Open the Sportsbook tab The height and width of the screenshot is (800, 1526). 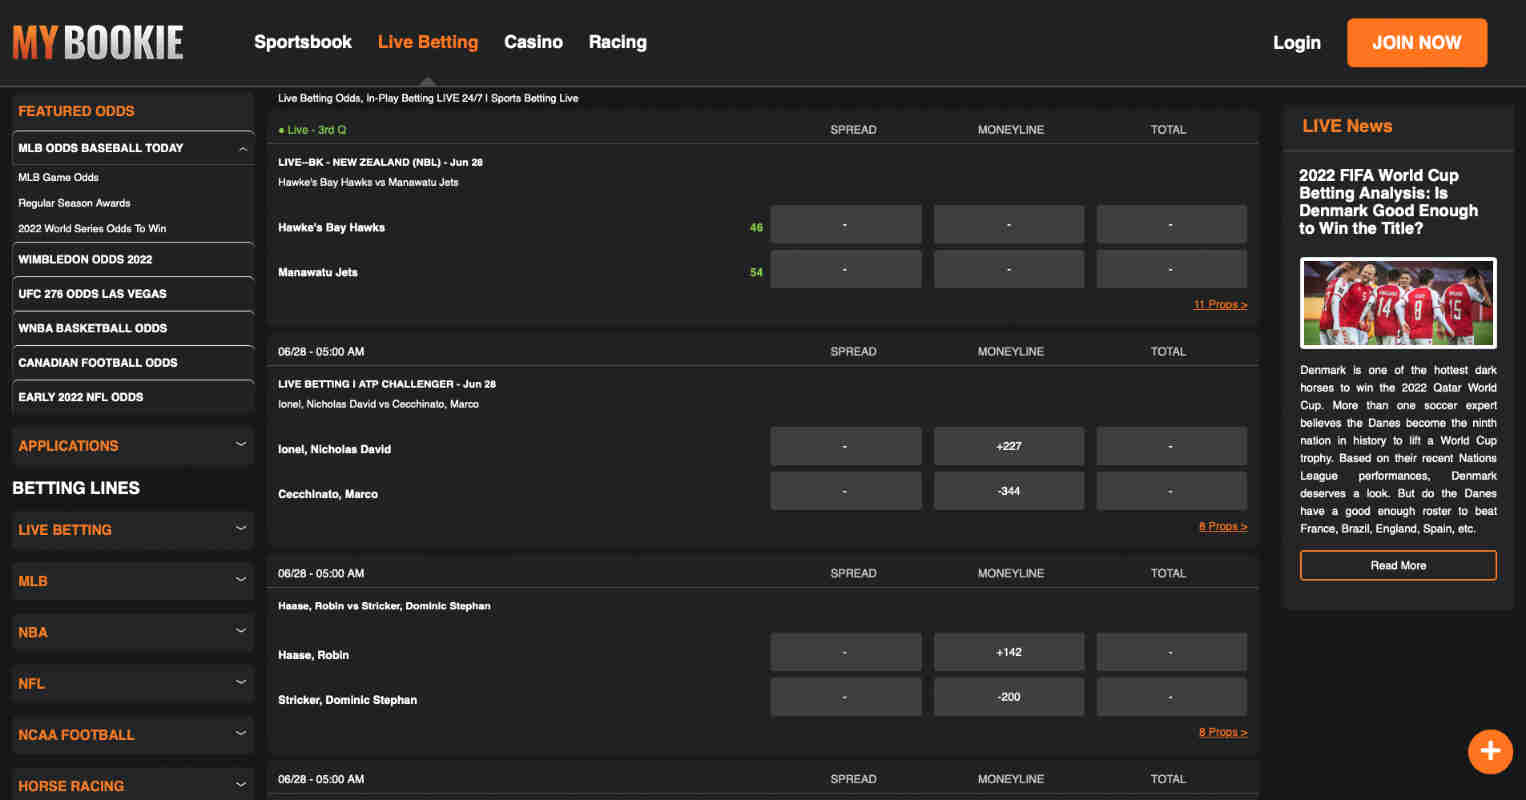(303, 42)
